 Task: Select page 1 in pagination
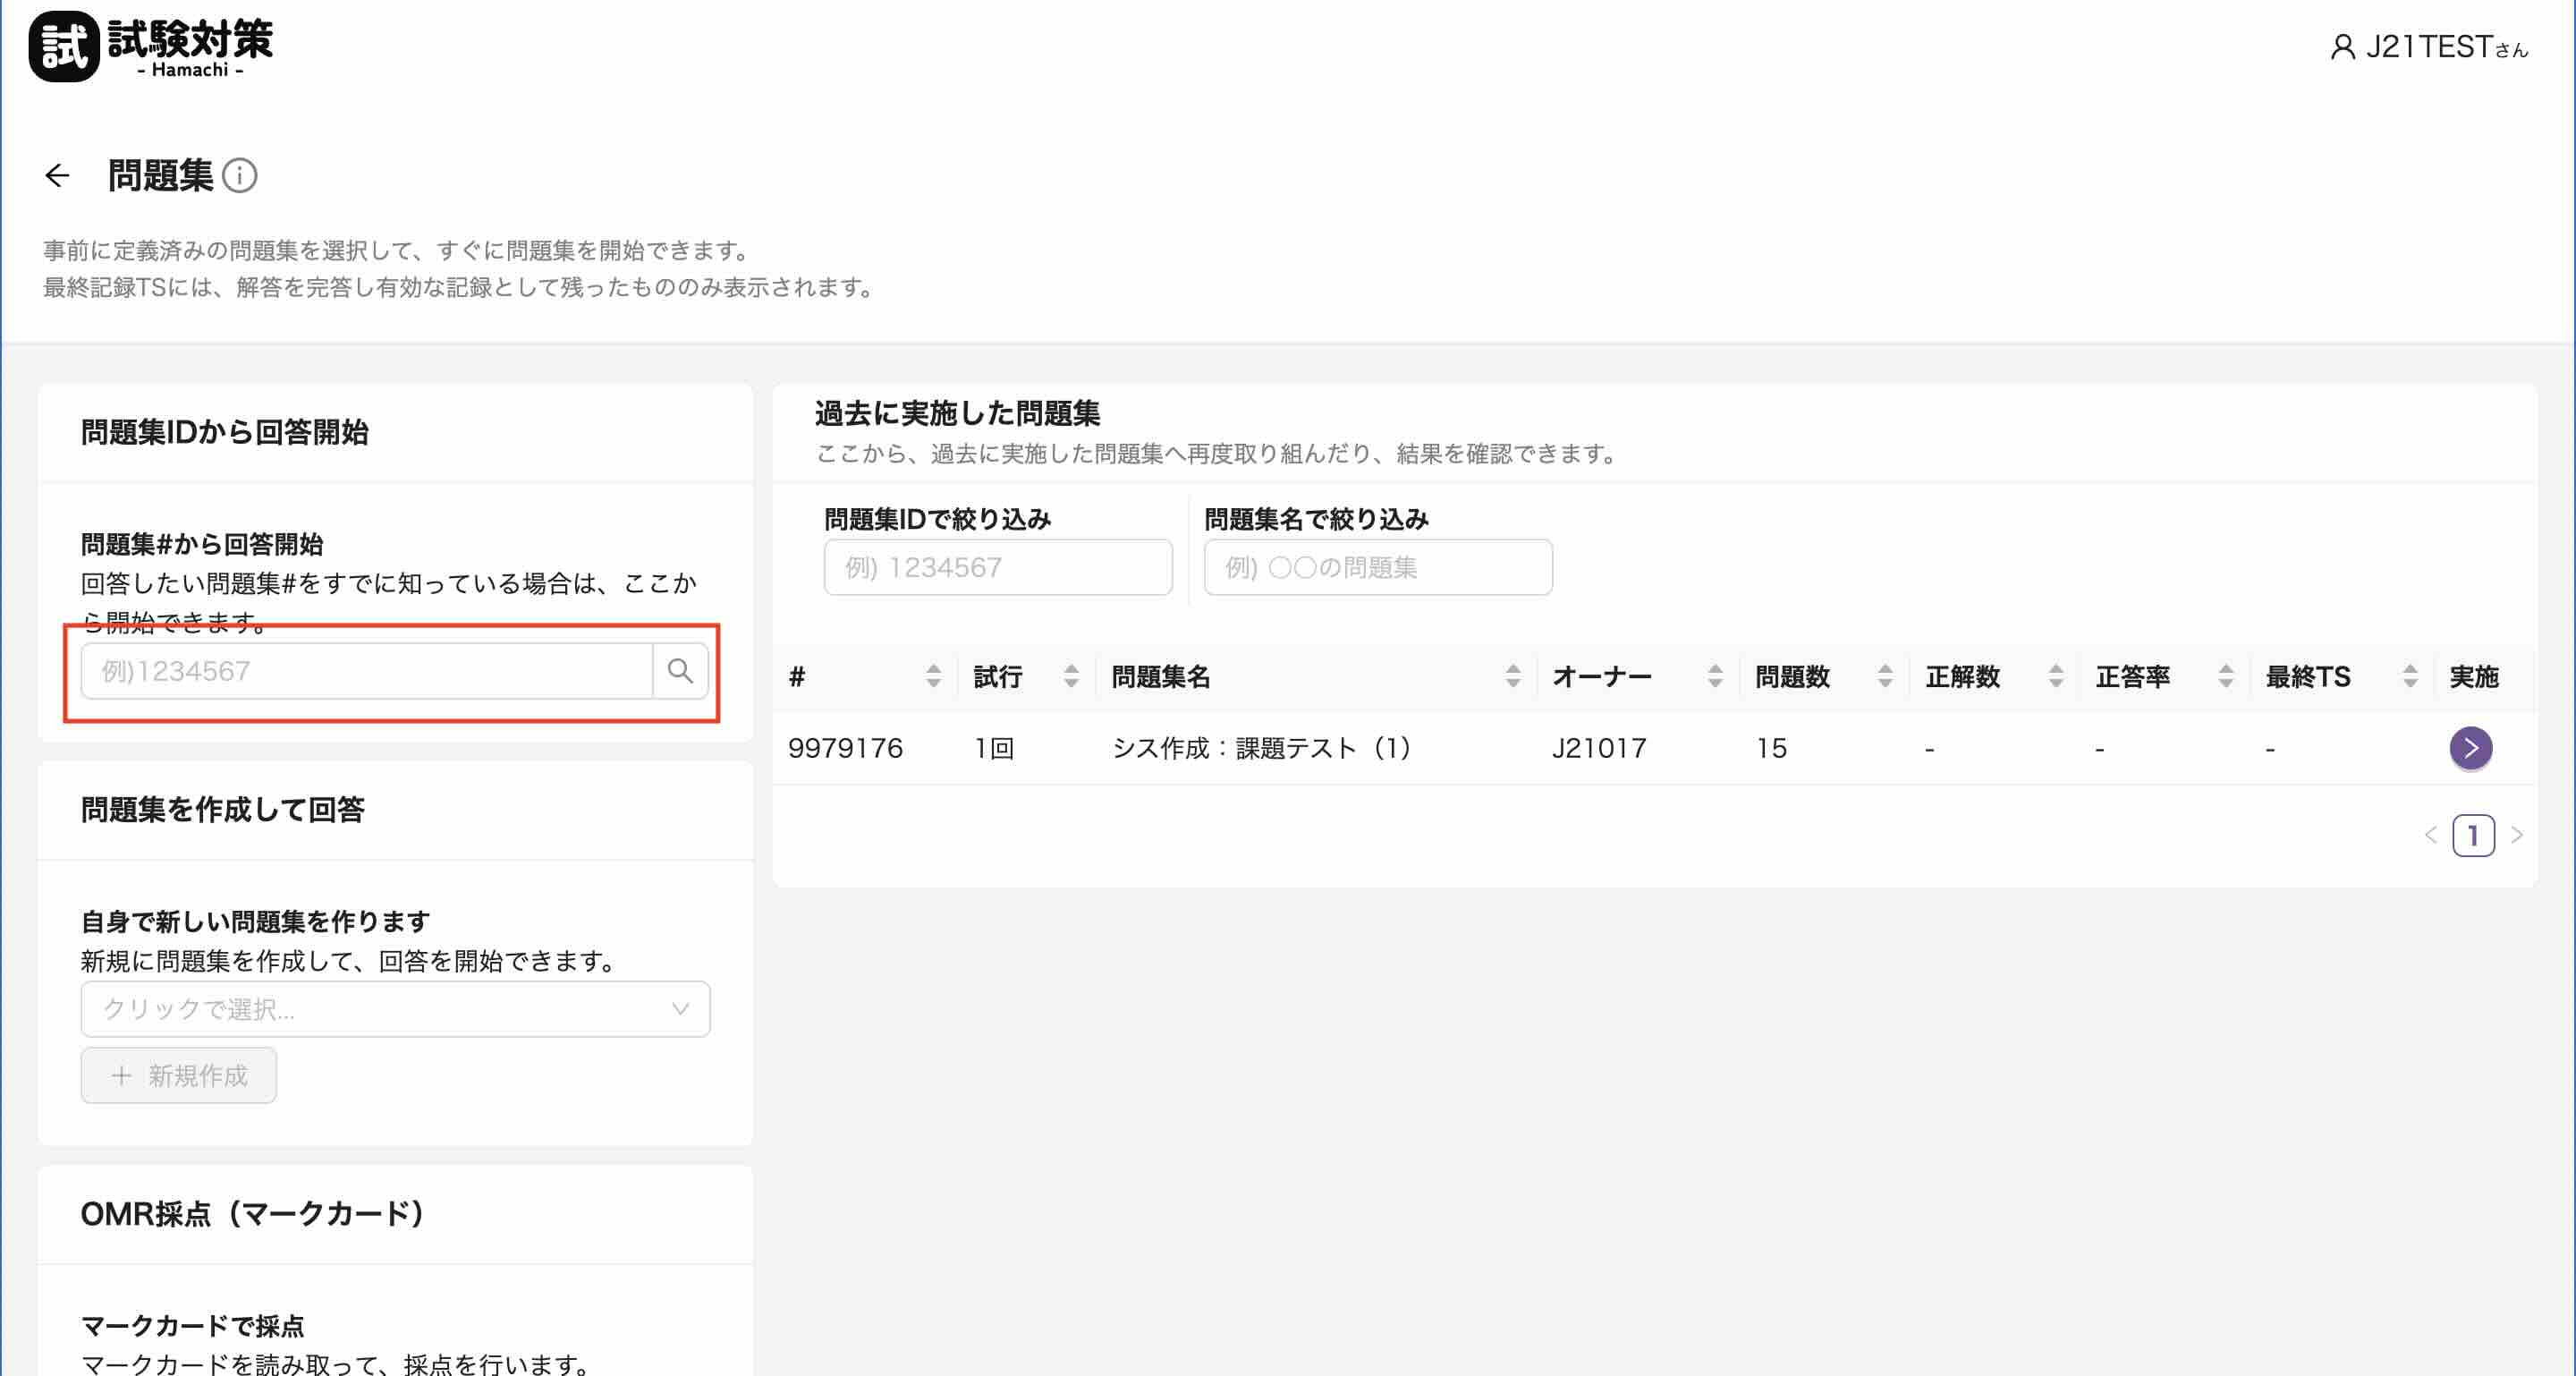click(x=2473, y=835)
